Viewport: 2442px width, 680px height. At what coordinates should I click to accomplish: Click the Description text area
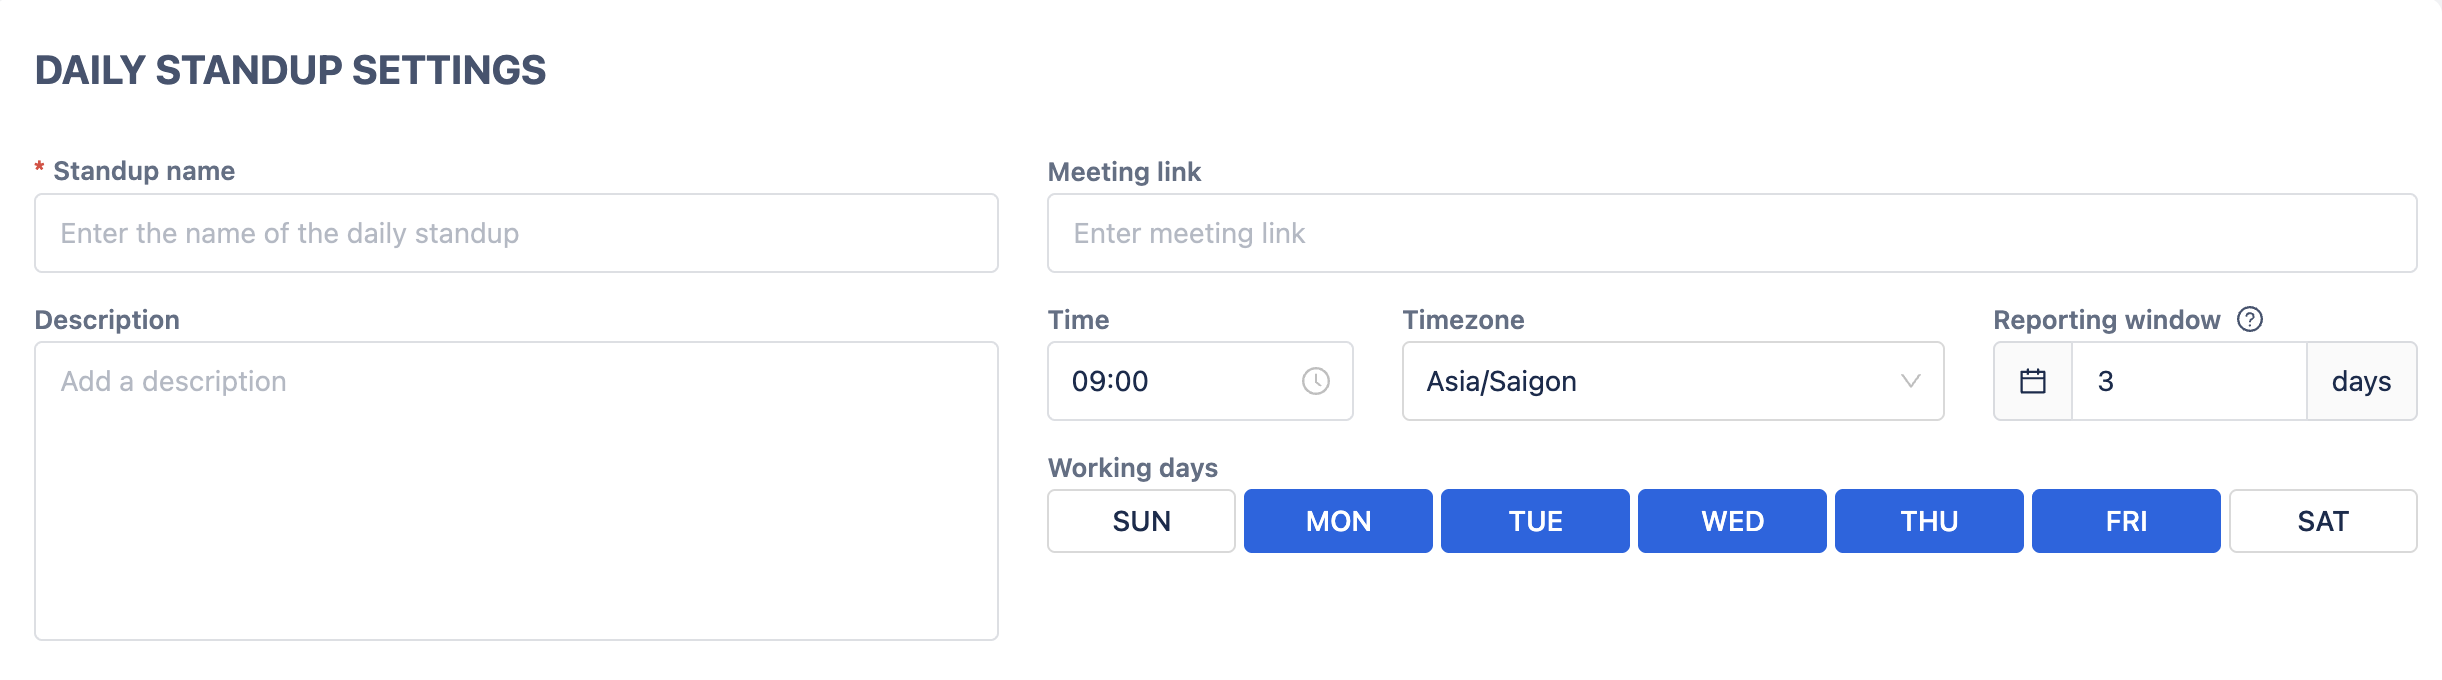tap(516, 490)
